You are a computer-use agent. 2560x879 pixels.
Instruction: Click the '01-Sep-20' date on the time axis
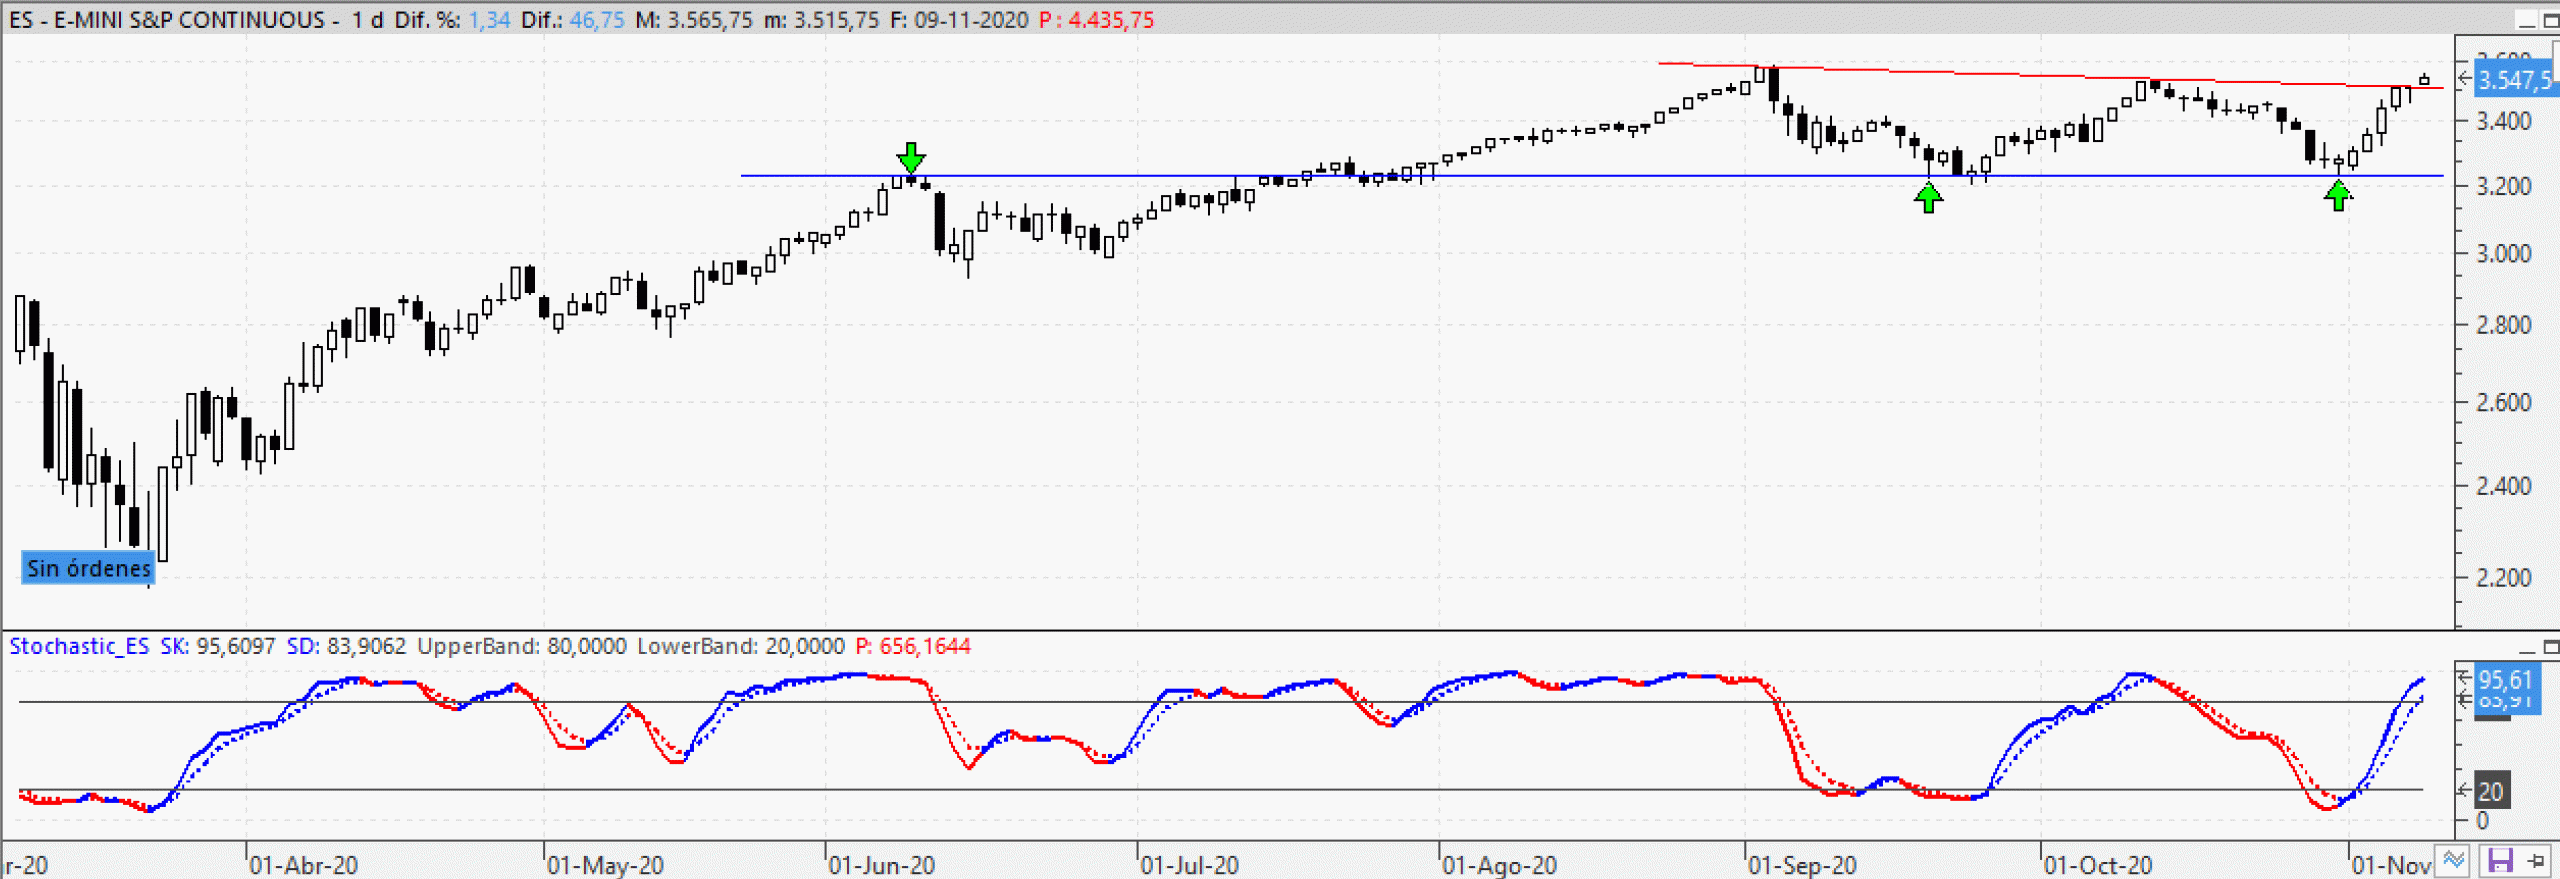(1803, 865)
